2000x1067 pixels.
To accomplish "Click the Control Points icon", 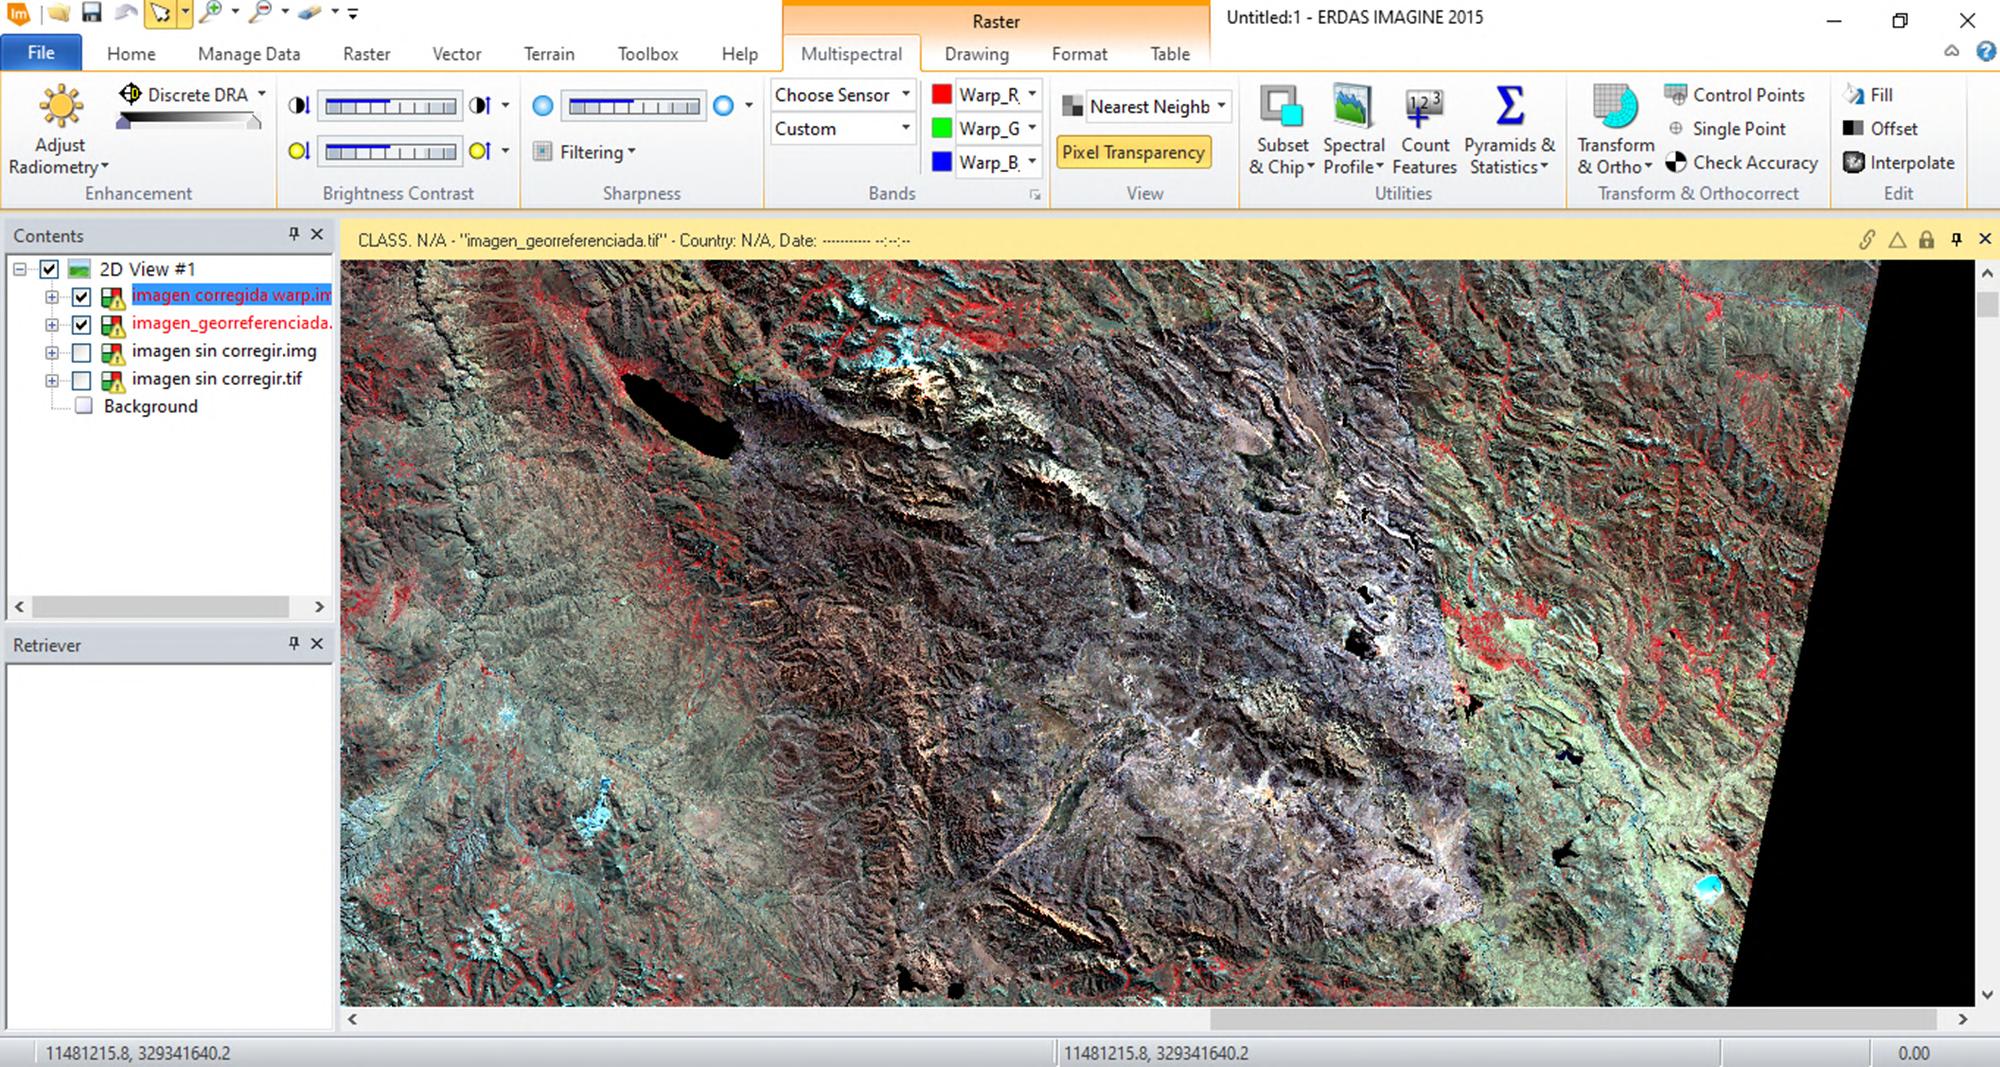I will pos(1675,95).
